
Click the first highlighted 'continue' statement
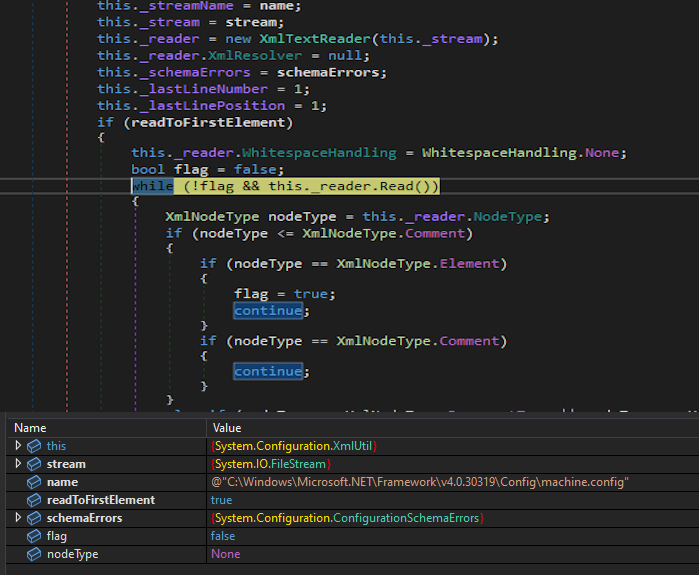coord(267,310)
